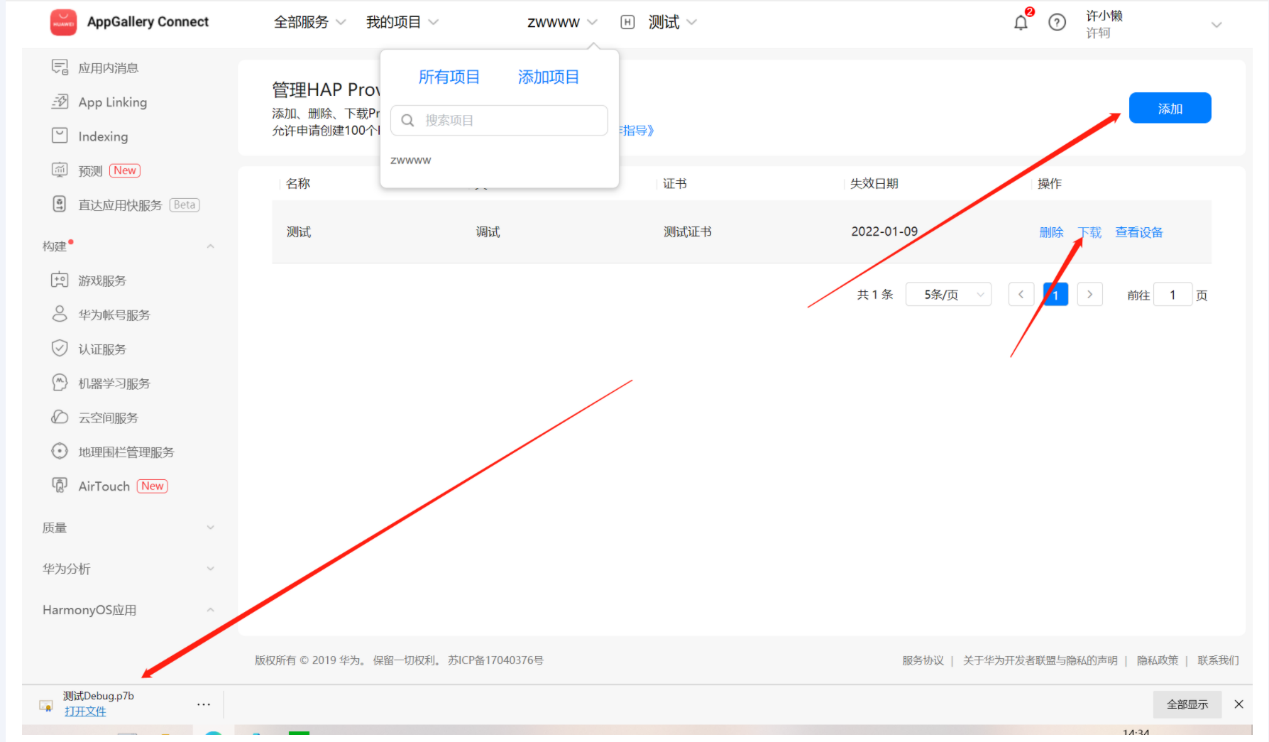1269x742 pixels.
Task: Open the 隐私政策 footer link
Action: (x=1158, y=660)
